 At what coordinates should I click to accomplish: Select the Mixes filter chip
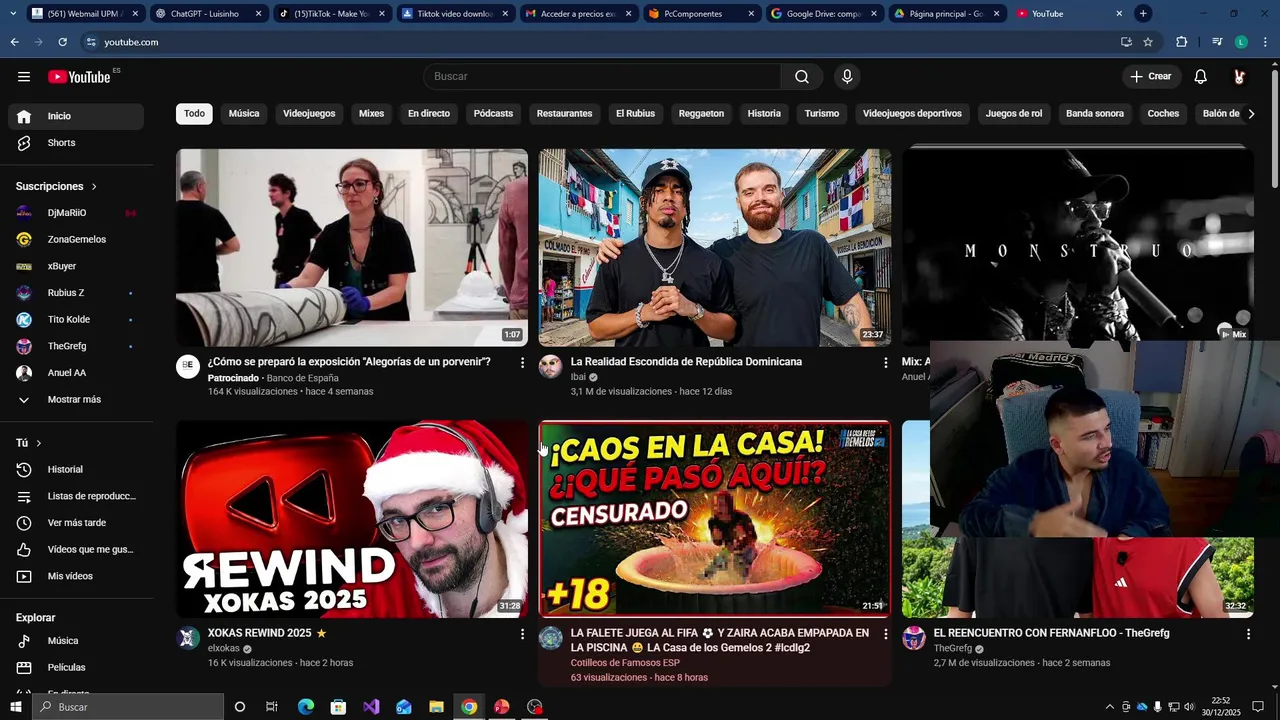[x=371, y=114]
